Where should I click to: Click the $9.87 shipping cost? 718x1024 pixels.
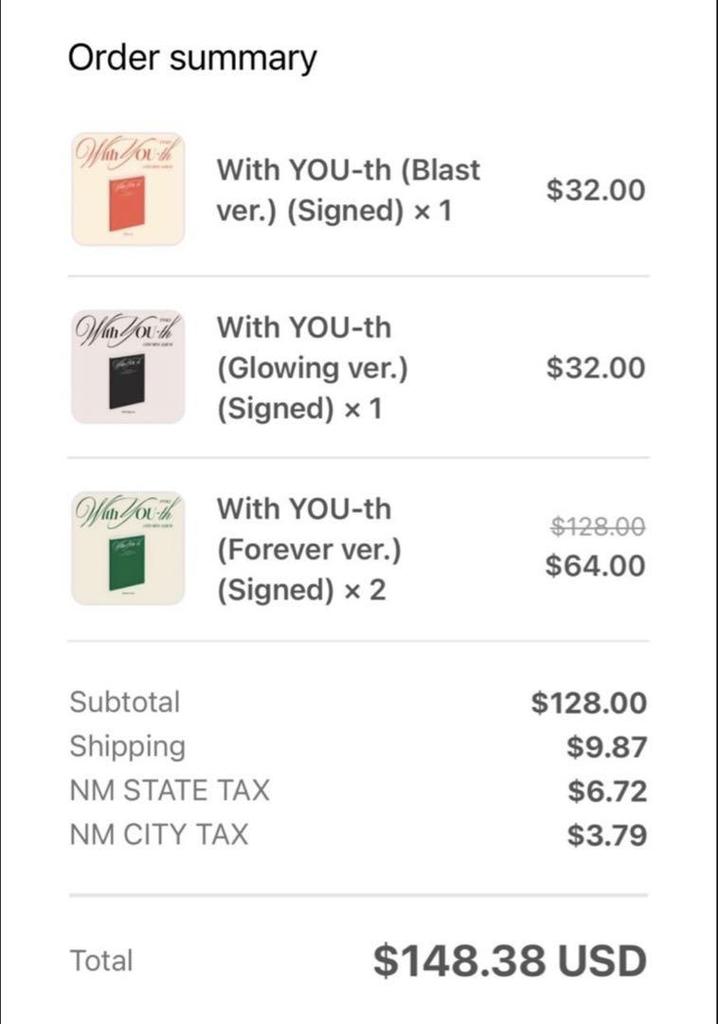(x=607, y=747)
